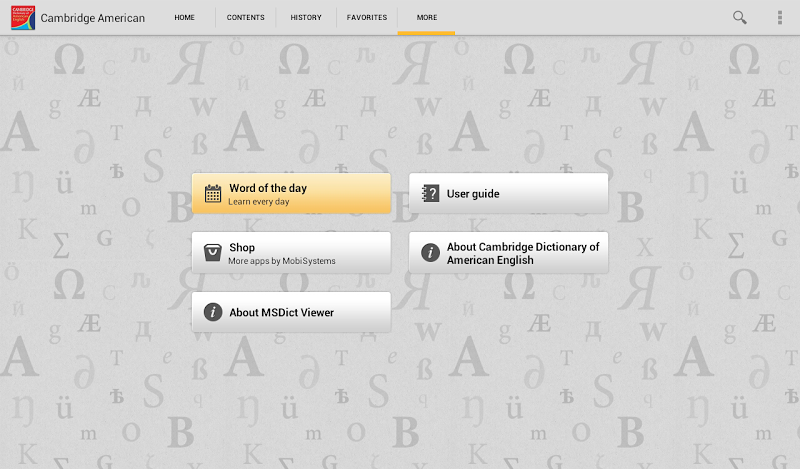Click 'More apps by MobiSystems' subtitle
The width and height of the screenshot is (800, 469).
pyautogui.click(x=282, y=261)
